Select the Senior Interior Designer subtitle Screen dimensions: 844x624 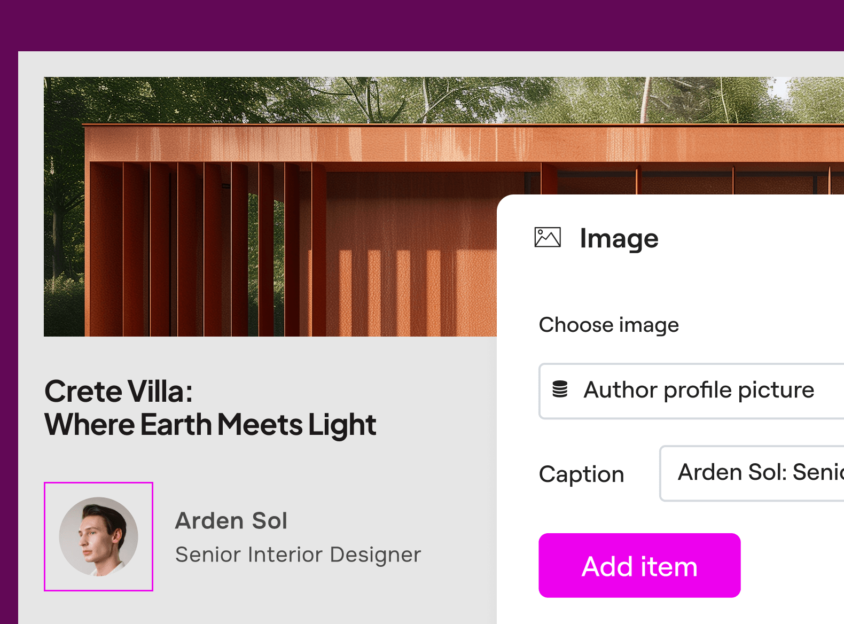pos(298,554)
